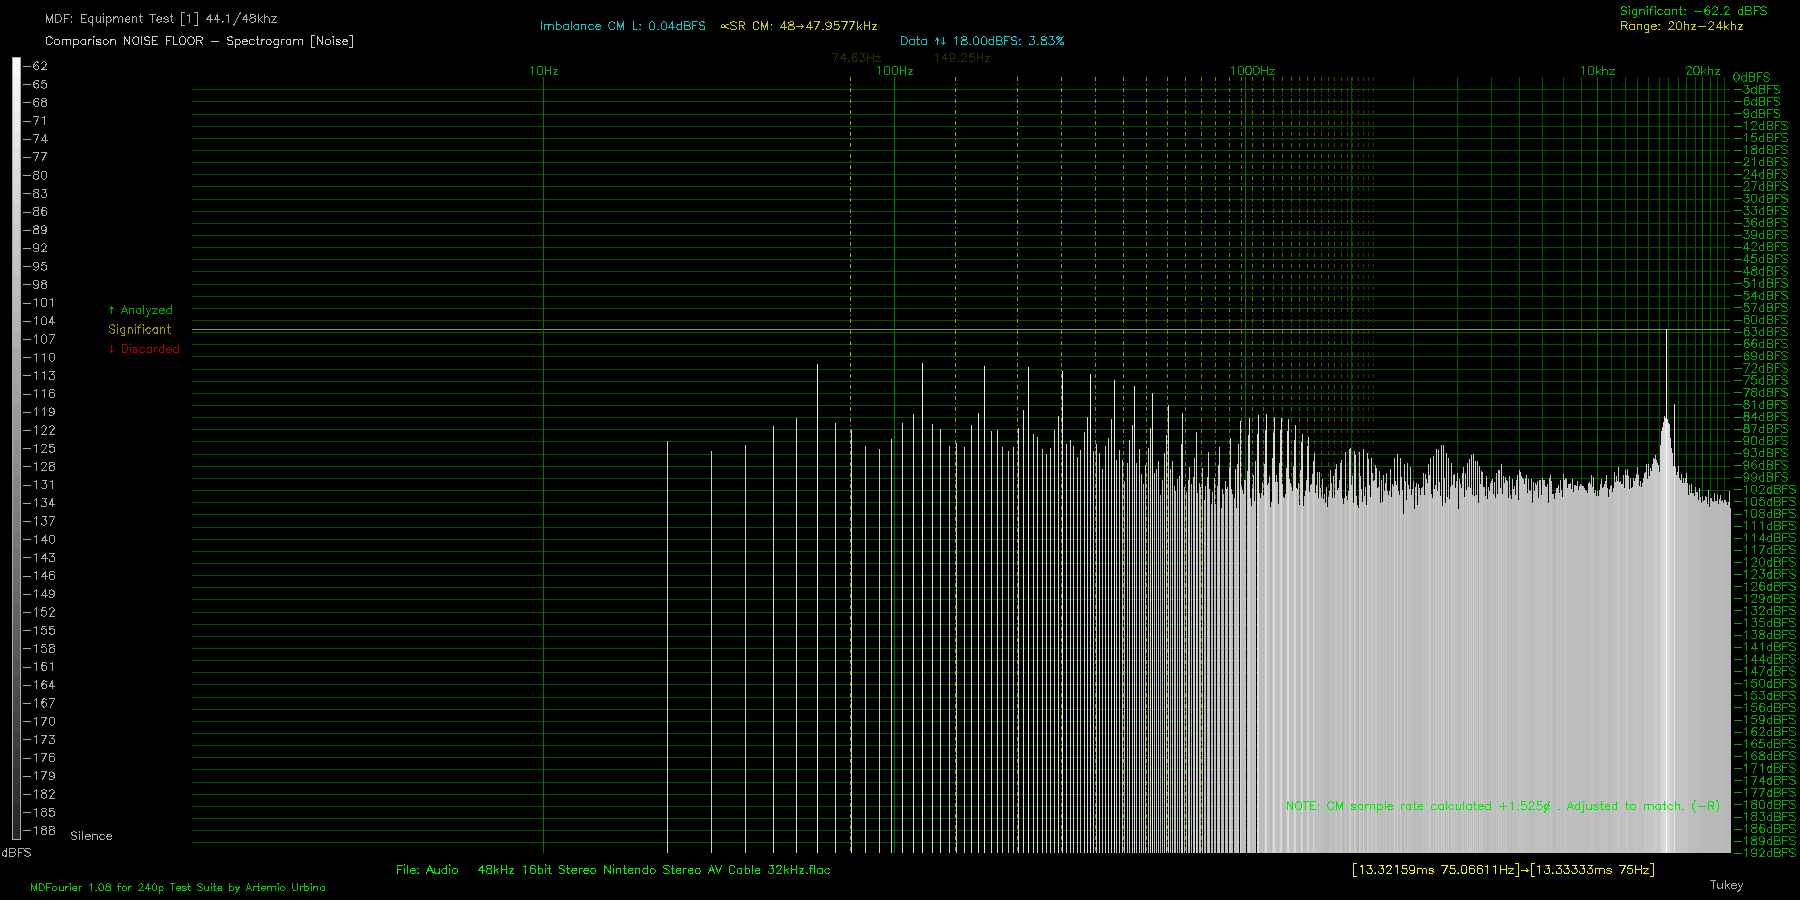Click the '-188' value on left color scale
The width and height of the screenshot is (1800, 900).
[x=40, y=831]
